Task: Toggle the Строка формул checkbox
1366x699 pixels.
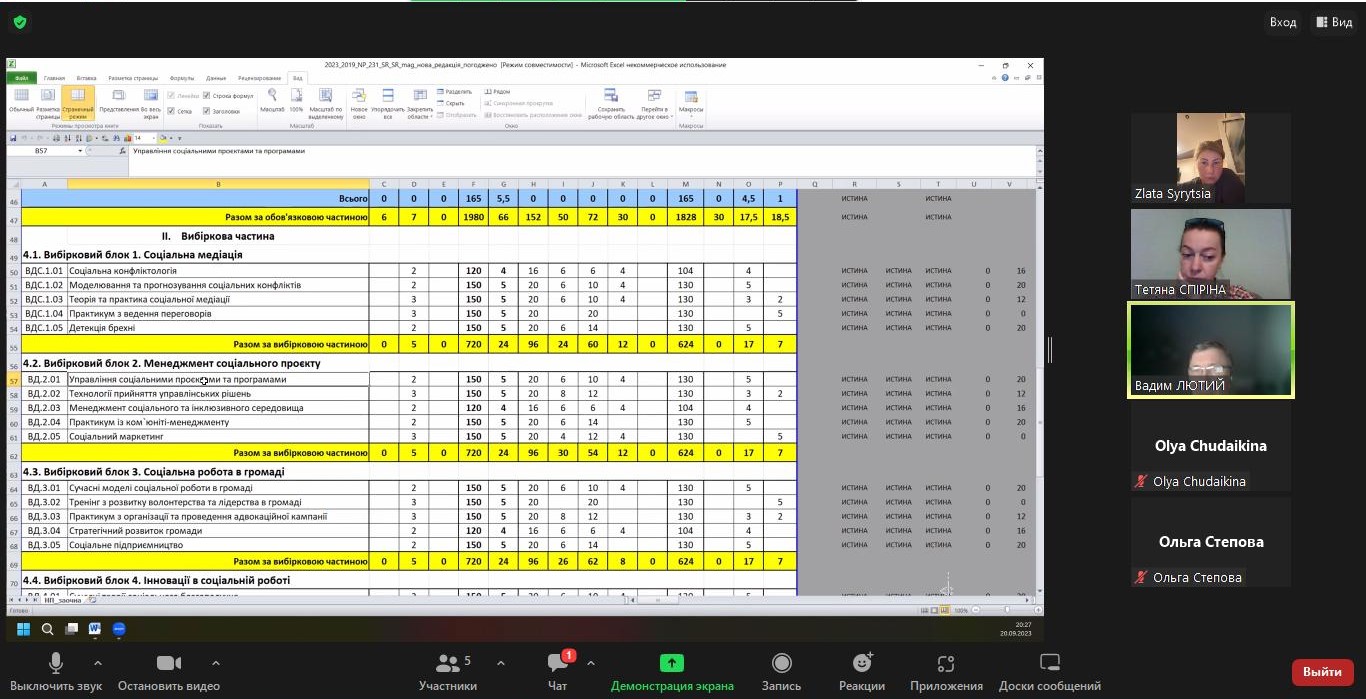Action: 207,96
